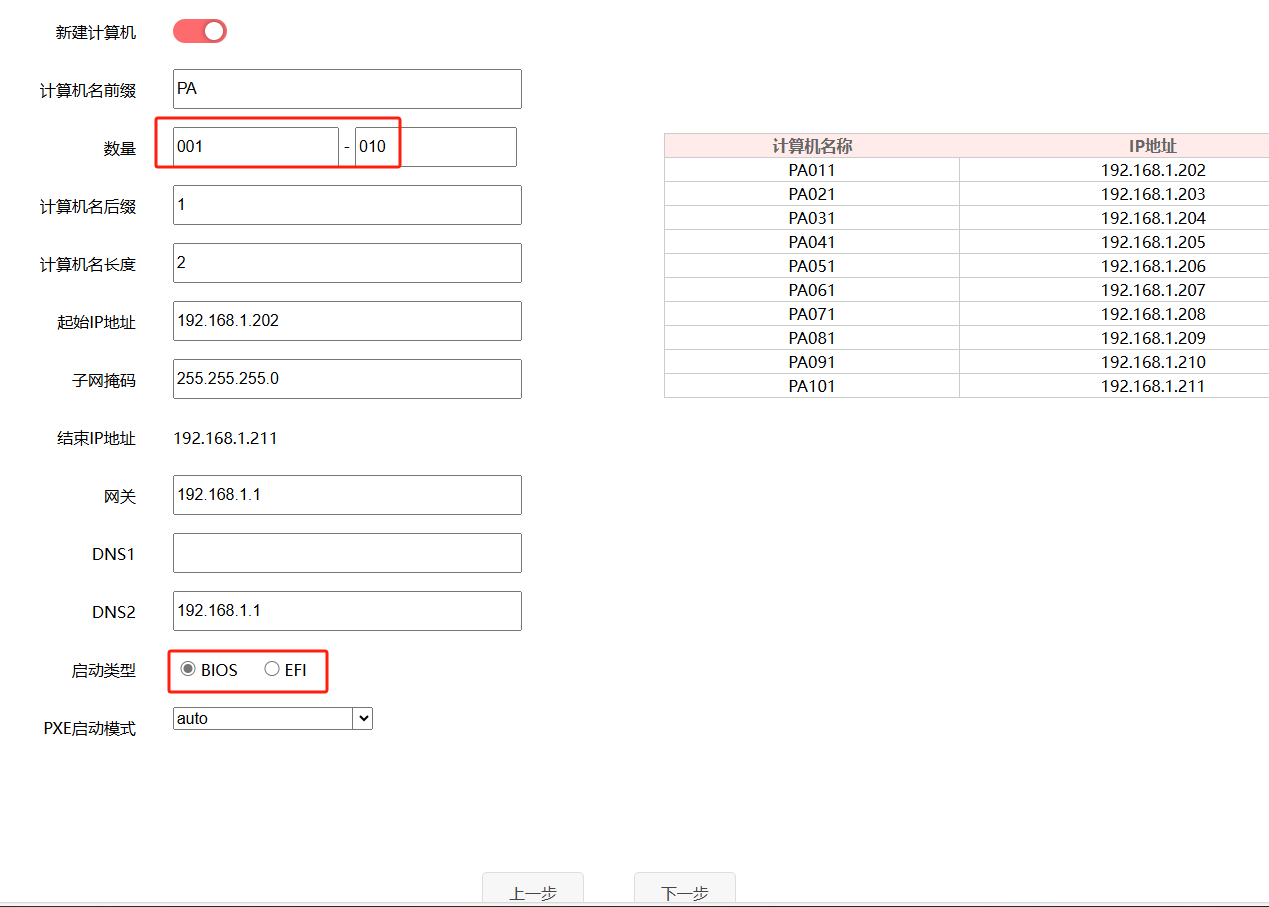Image resolution: width=1269 pixels, height=907 pixels.
Task: Click the quantity start field showing 001
Action: pyautogui.click(x=255, y=147)
